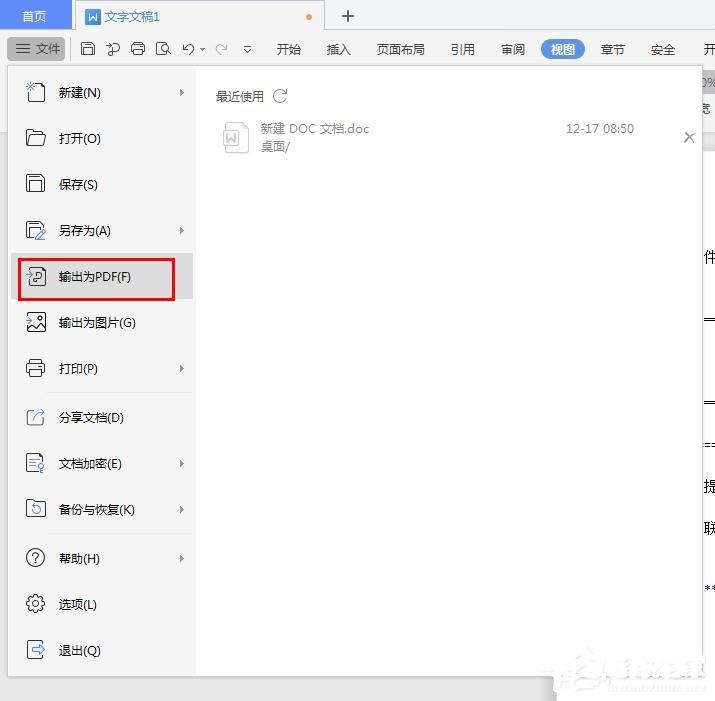Click the 选项 gear icon
The height and width of the screenshot is (701, 715).
pos(35,603)
